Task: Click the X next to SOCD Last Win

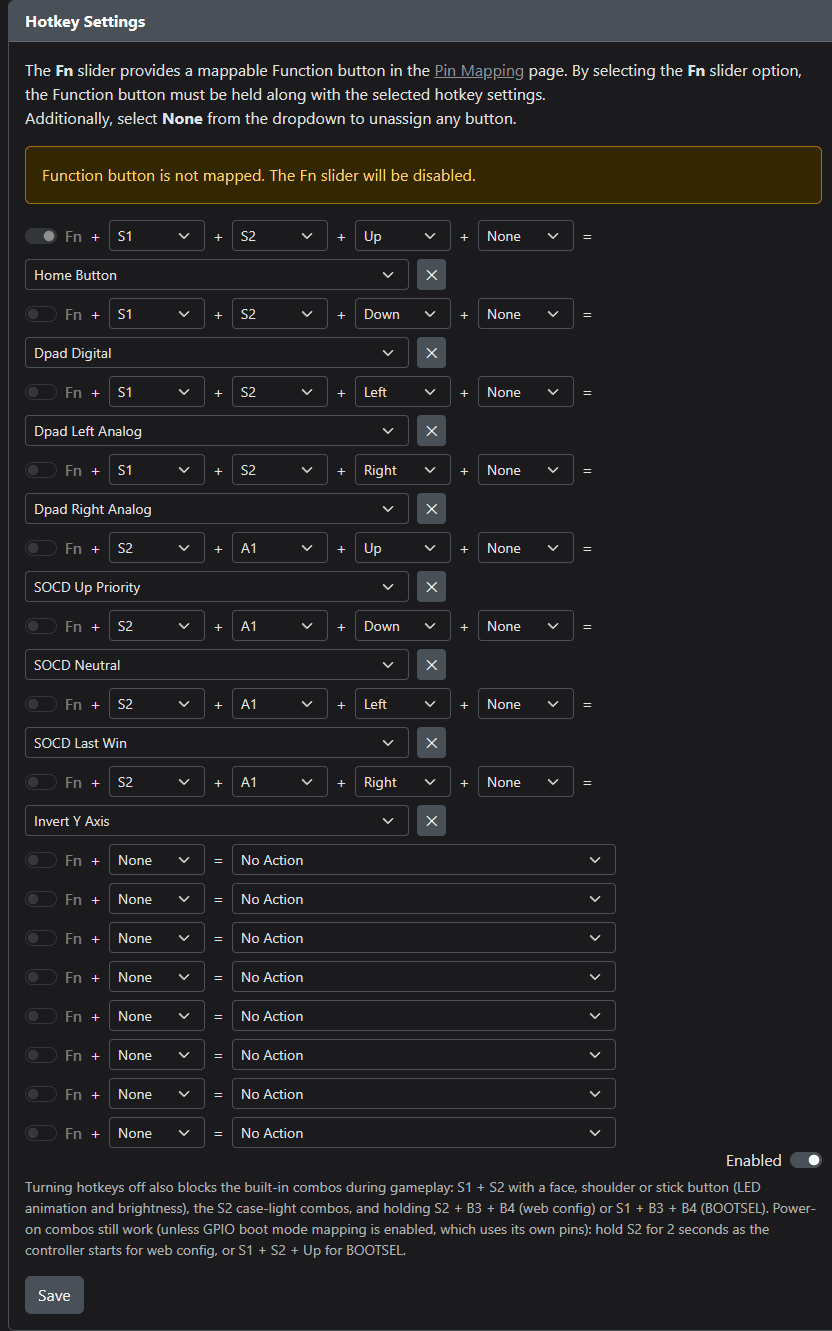Action: 431,743
